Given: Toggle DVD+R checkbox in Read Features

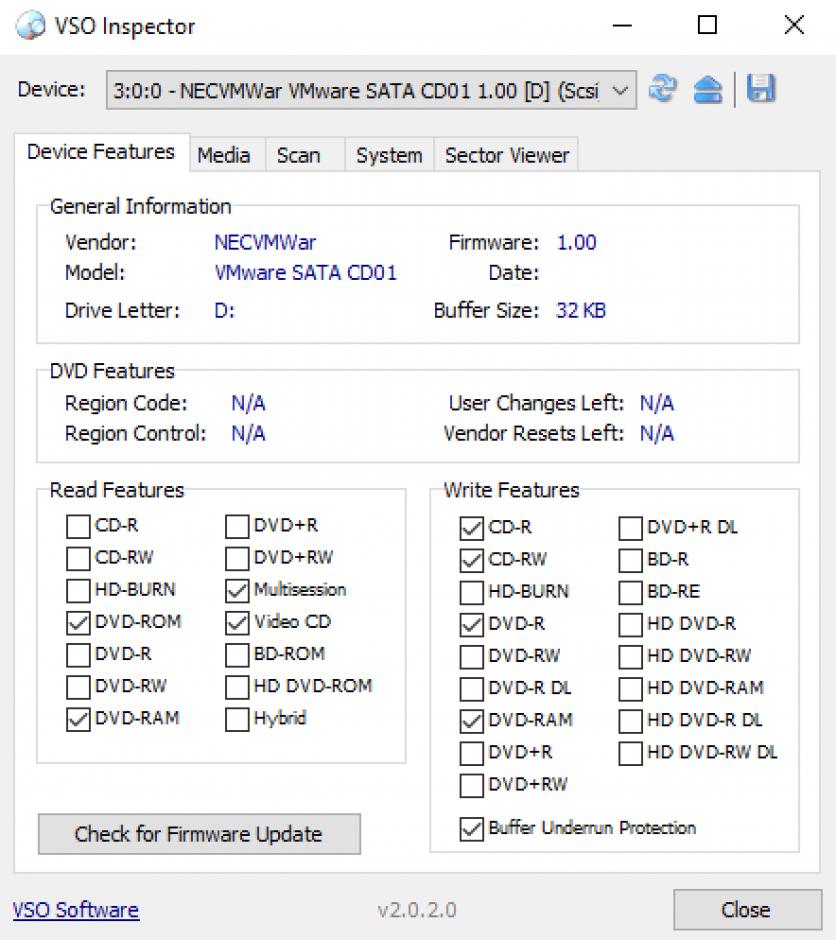Looking at the screenshot, I should point(237,526).
